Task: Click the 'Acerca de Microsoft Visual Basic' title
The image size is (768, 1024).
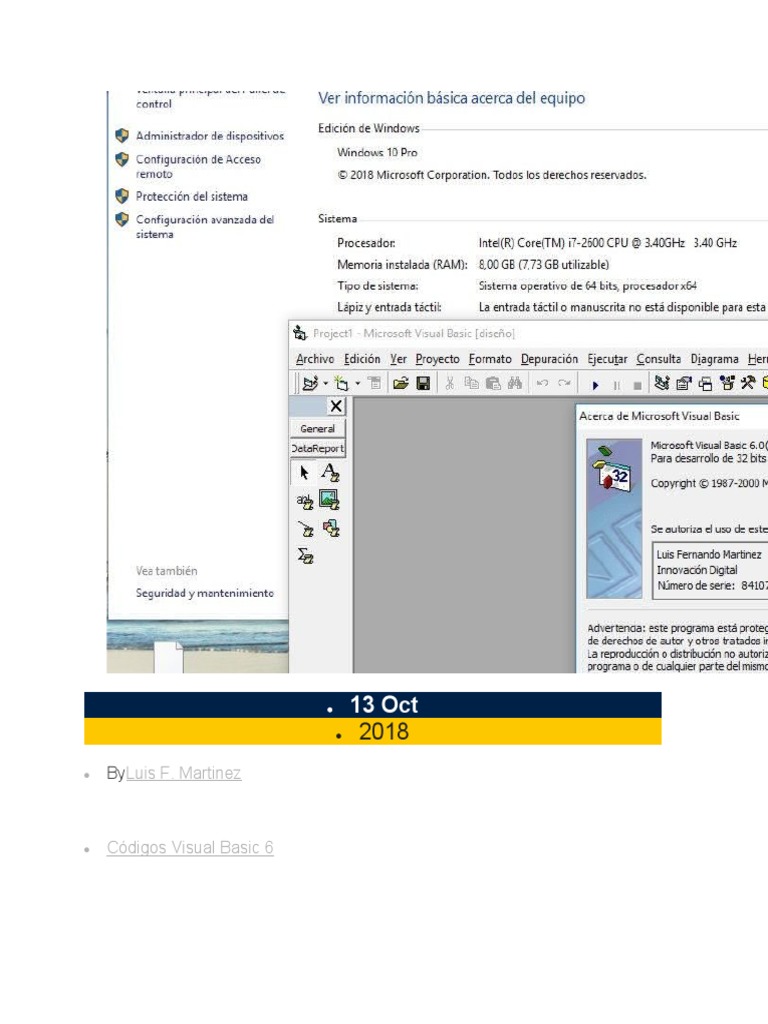Action: click(x=659, y=416)
